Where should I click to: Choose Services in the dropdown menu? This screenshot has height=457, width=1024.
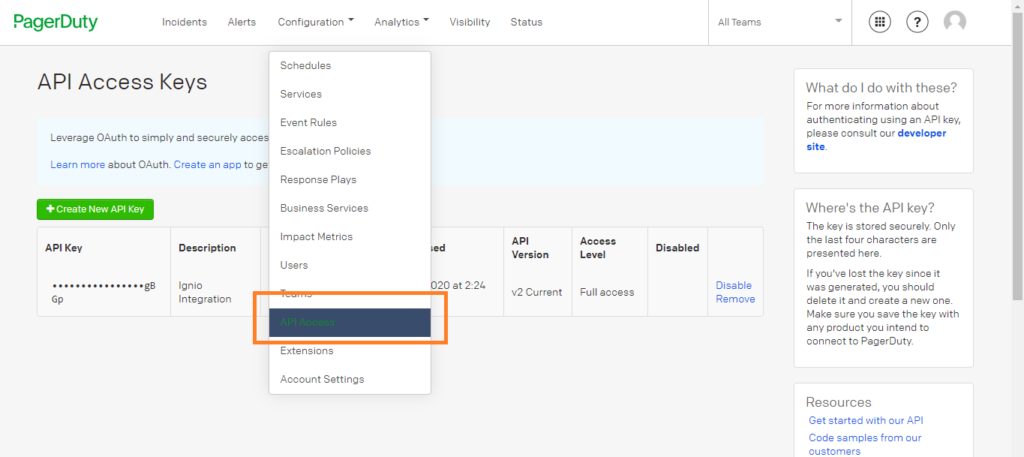click(301, 94)
